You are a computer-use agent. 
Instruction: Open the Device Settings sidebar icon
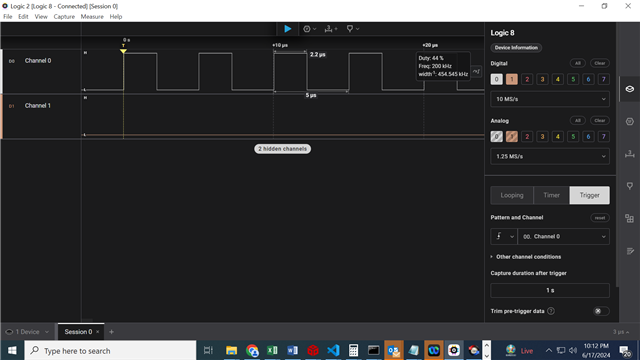tap(630, 89)
